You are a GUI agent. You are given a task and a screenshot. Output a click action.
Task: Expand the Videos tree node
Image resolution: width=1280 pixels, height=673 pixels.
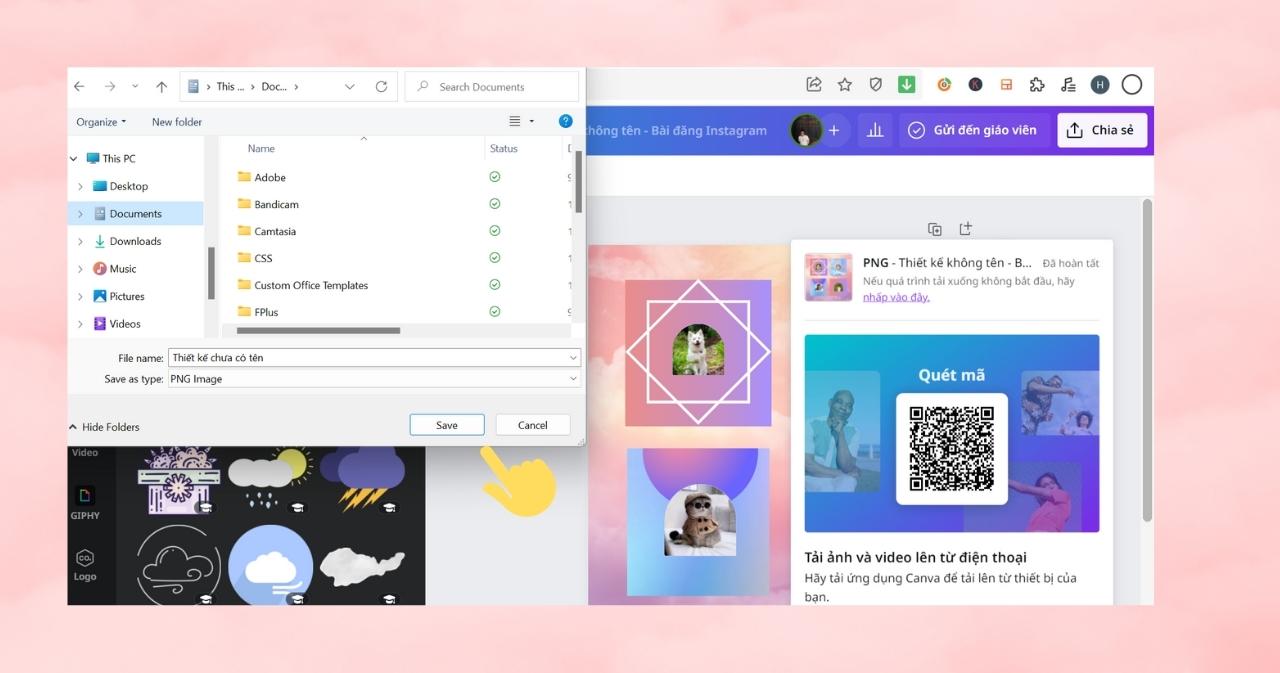tap(81, 324)
